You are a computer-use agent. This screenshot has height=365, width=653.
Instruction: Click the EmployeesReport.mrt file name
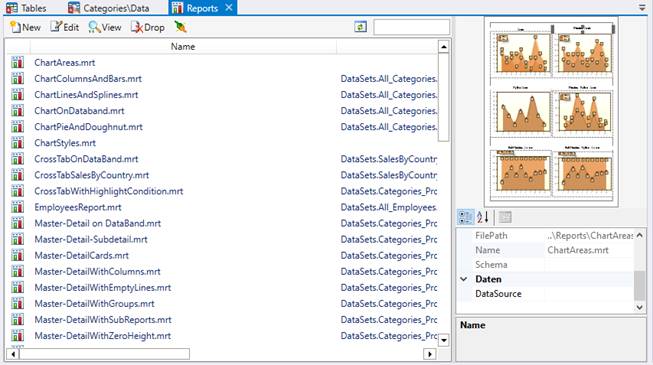(x=78, y=207)
